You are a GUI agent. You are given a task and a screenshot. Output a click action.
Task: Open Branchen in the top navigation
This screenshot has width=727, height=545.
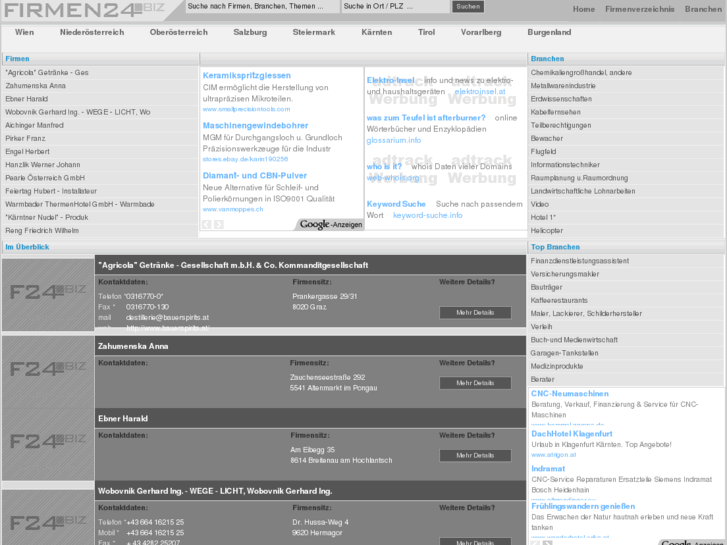(x=703, y=9)
